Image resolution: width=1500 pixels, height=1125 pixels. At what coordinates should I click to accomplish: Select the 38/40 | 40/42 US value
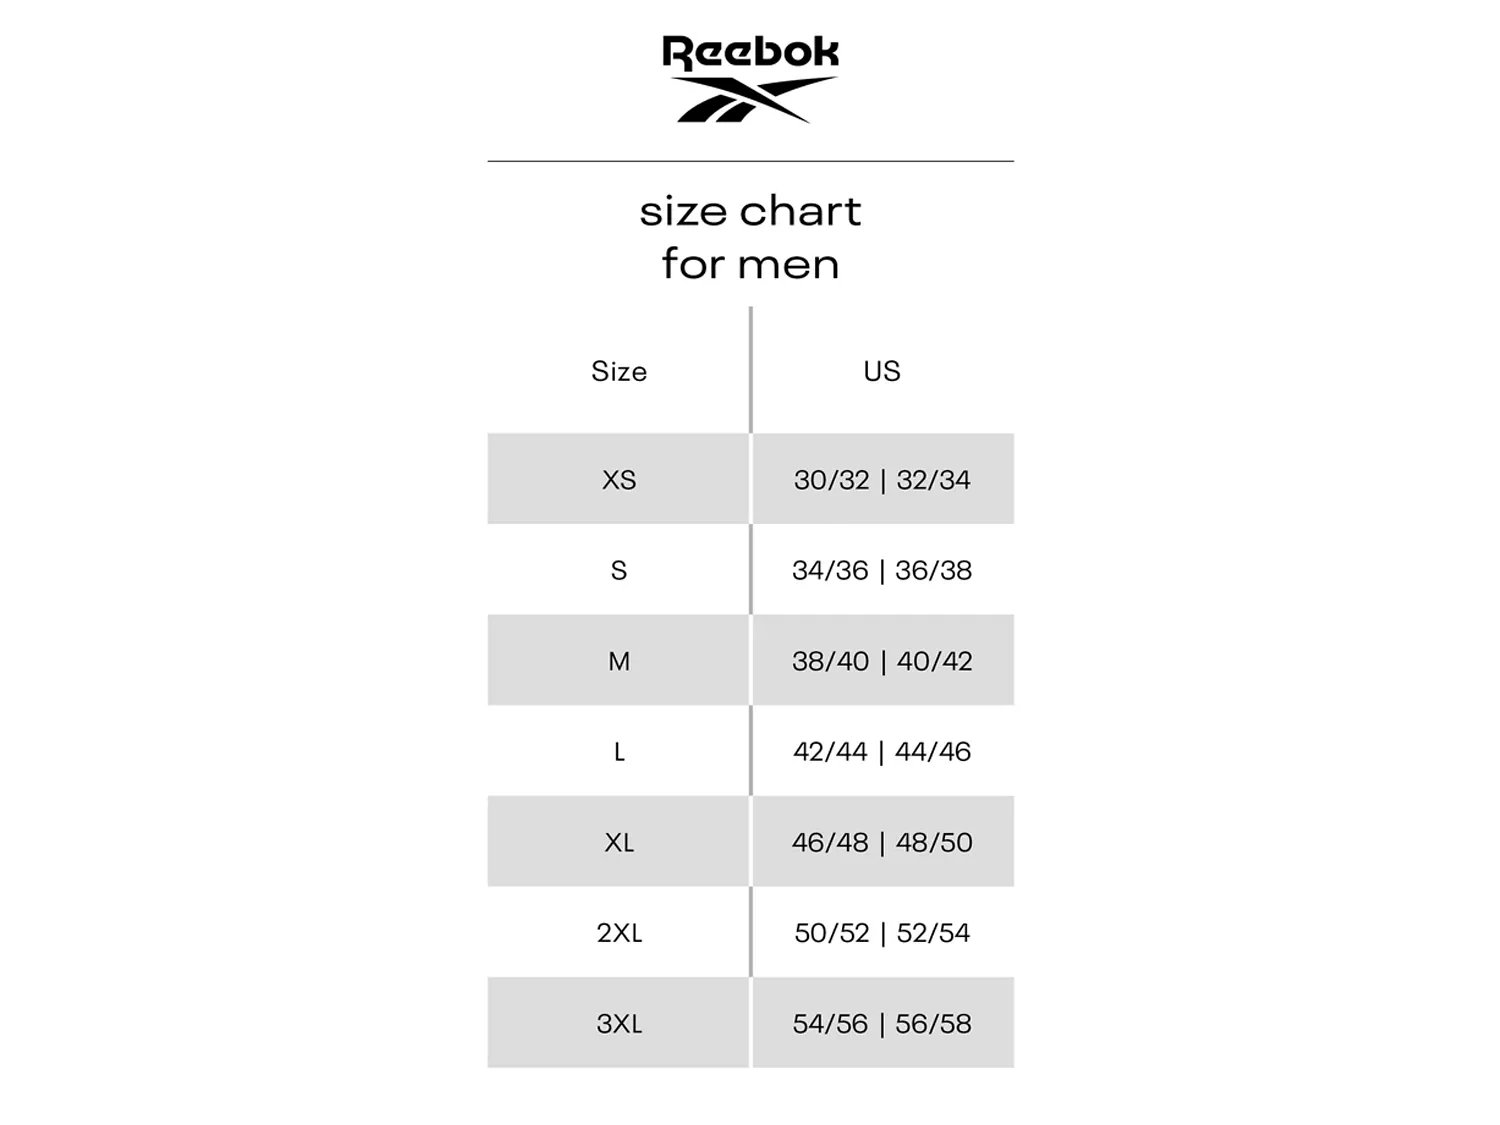(882, 661)
